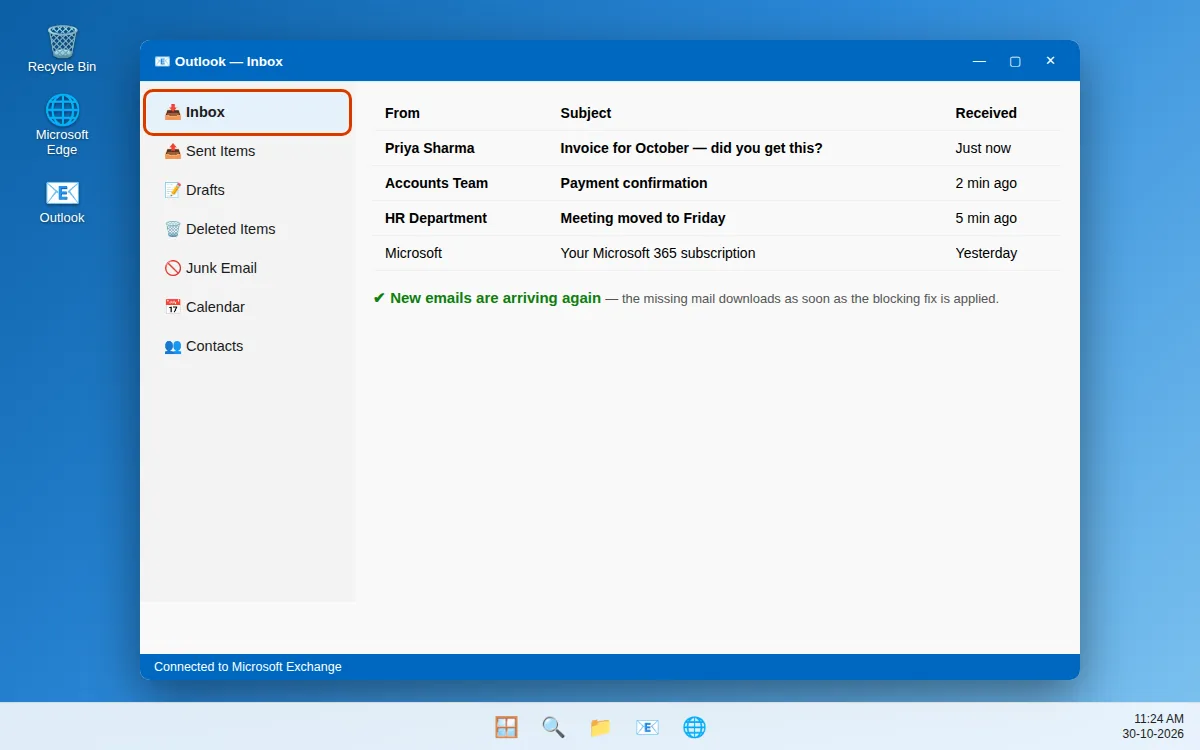
Task: Open the Drafts folder
Action: [248, 190]
